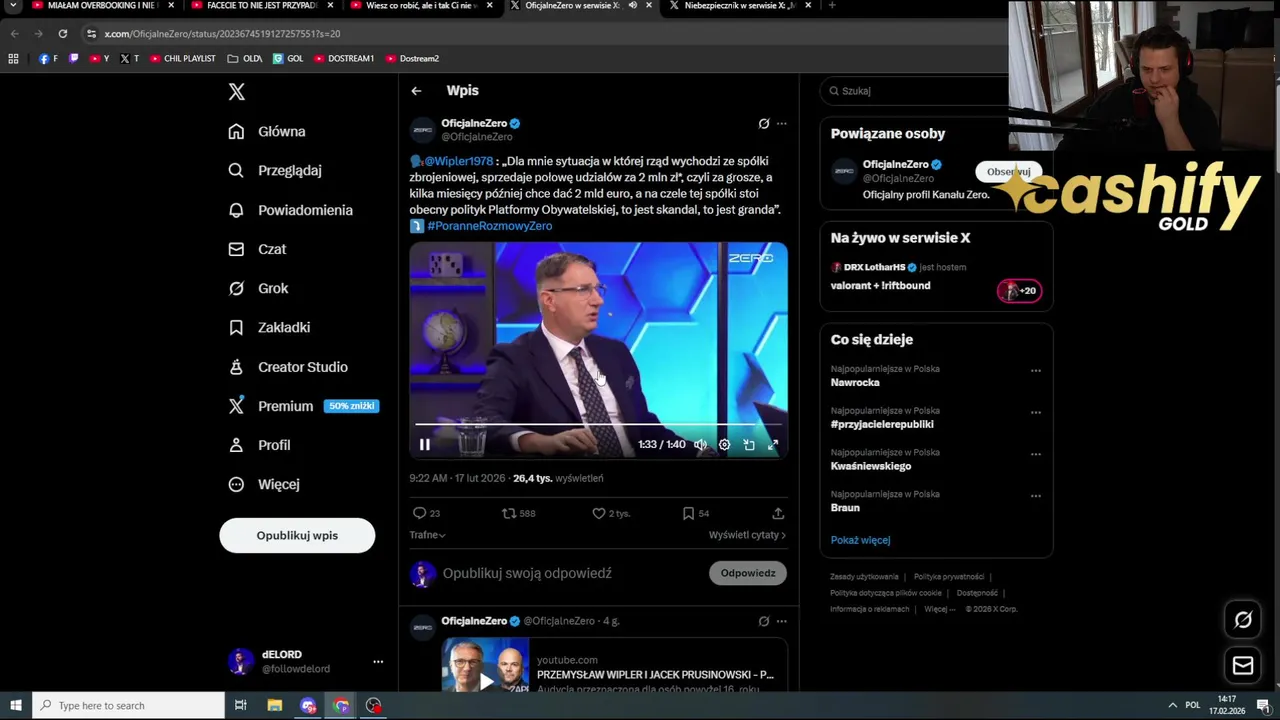Open Przeglądaj explore section
The image size is (1280, 720).
(275, 170)
